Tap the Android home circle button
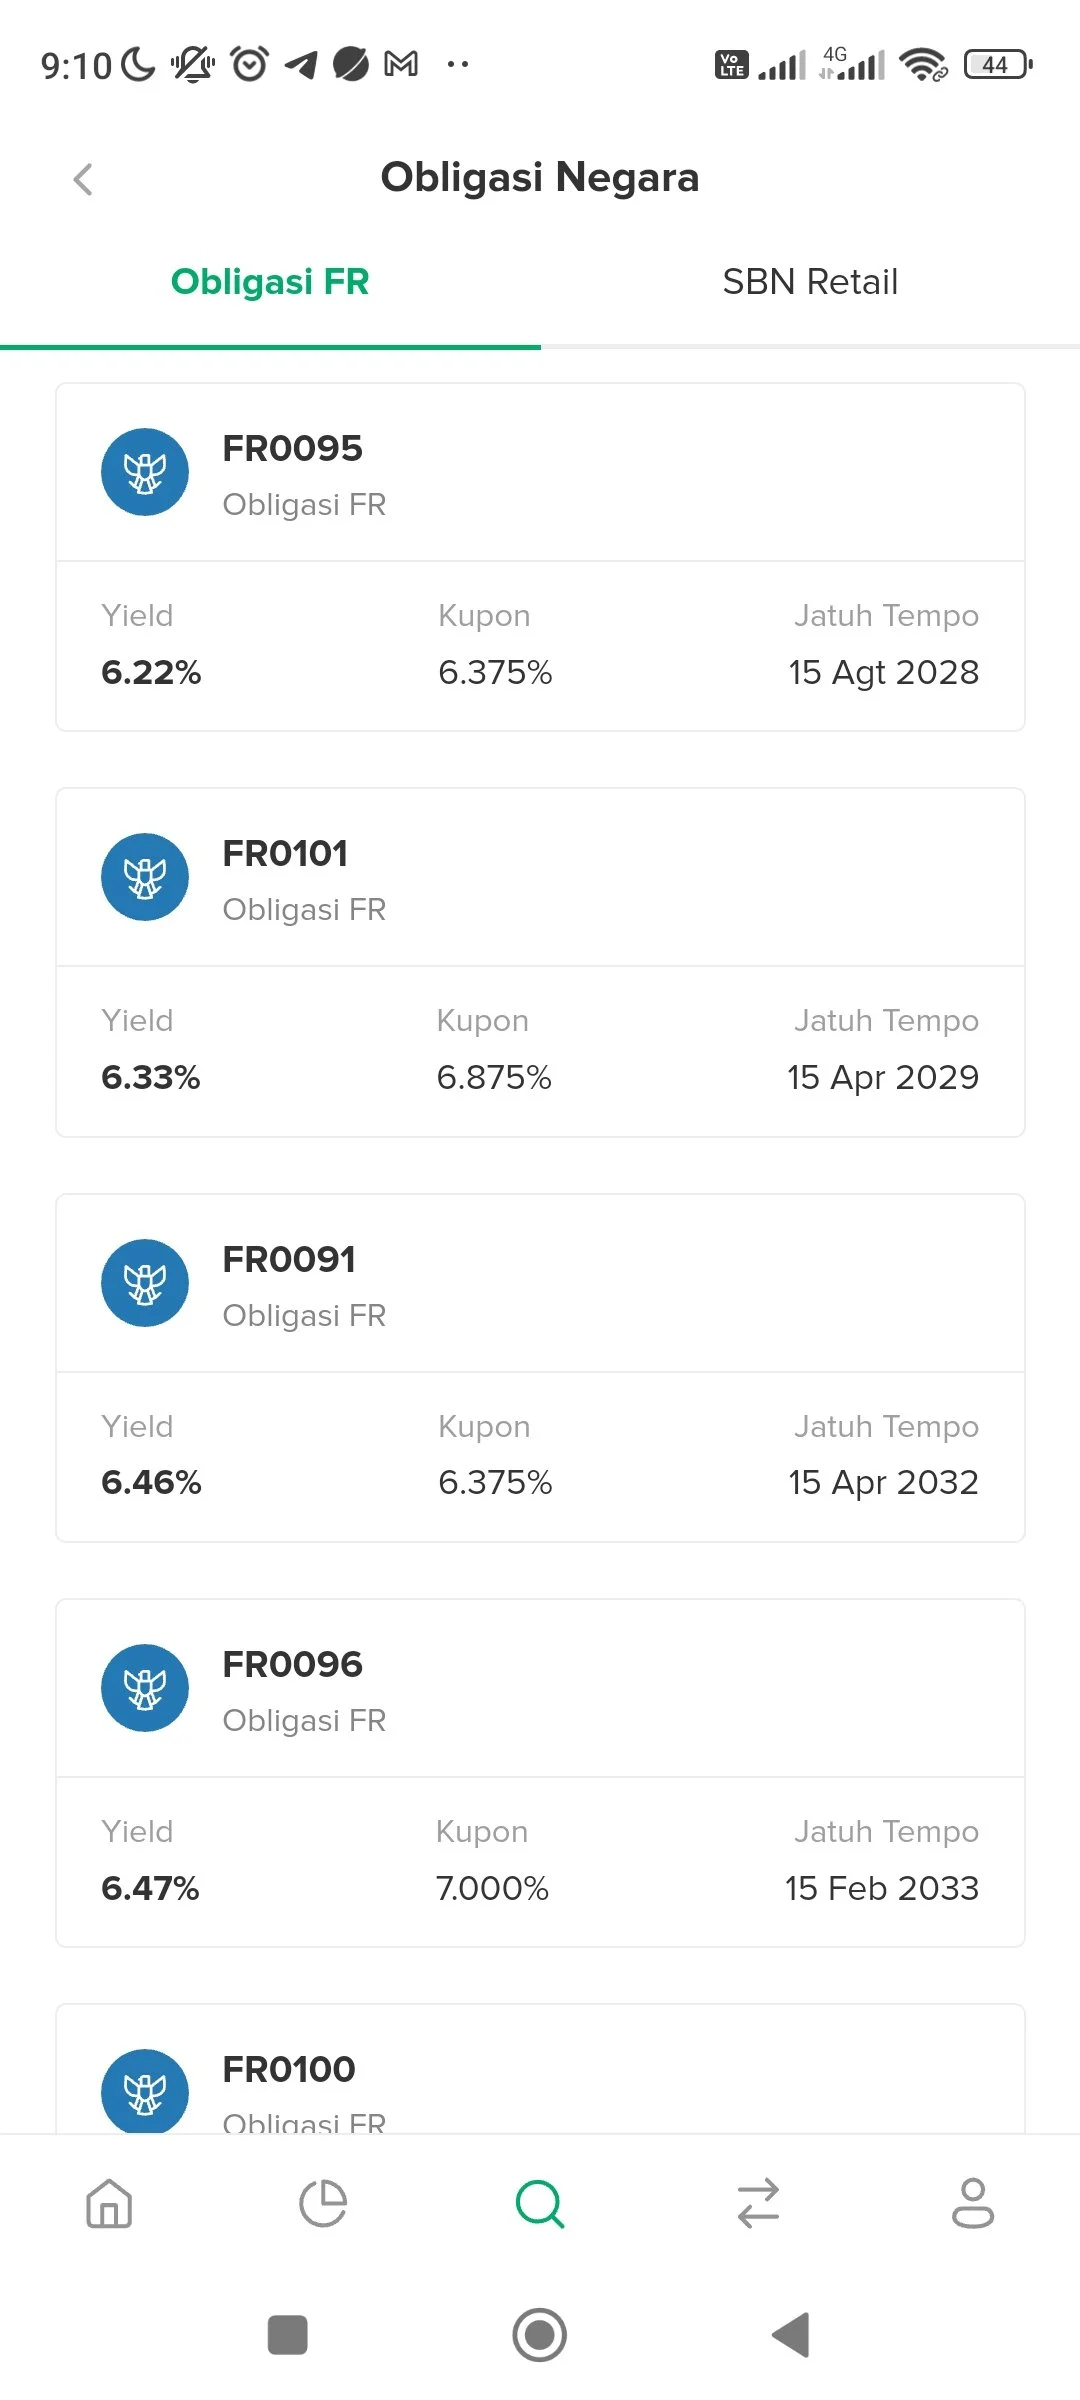1080x2400 pixels. pyautogui.click(x=540, y=2335)
